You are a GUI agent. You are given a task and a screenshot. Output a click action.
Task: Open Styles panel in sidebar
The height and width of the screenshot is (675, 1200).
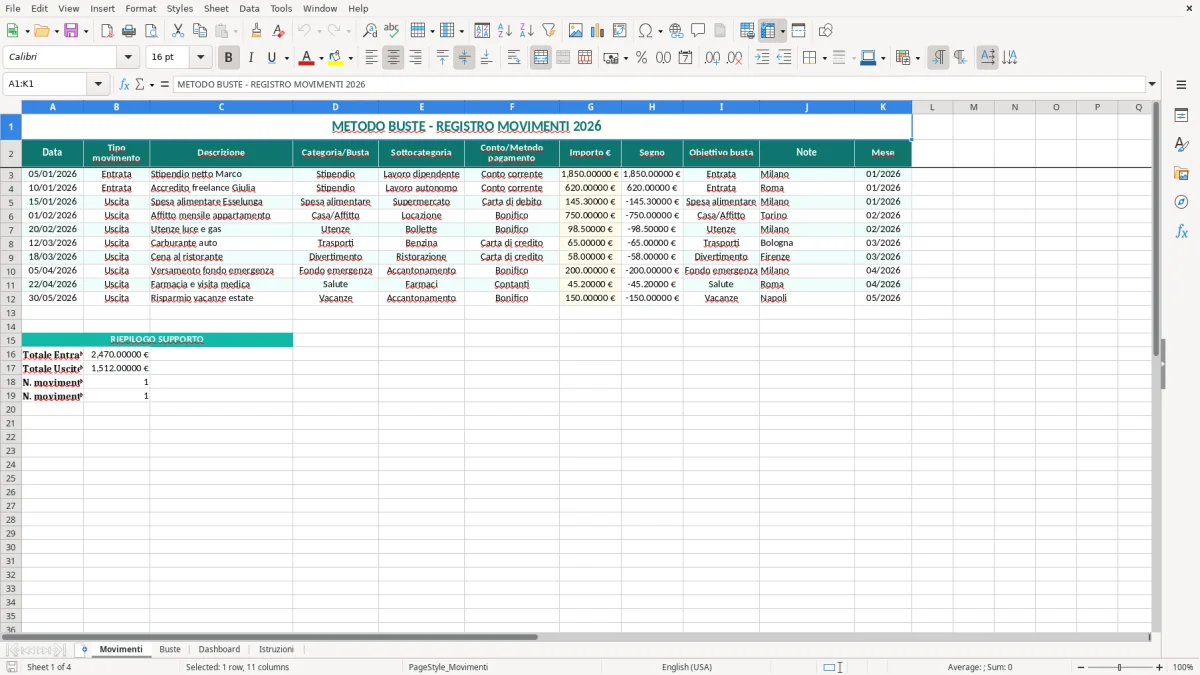1181,144
